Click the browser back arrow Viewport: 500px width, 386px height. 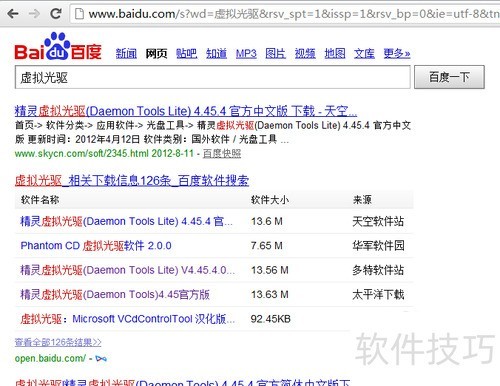(x=13, y=14)
